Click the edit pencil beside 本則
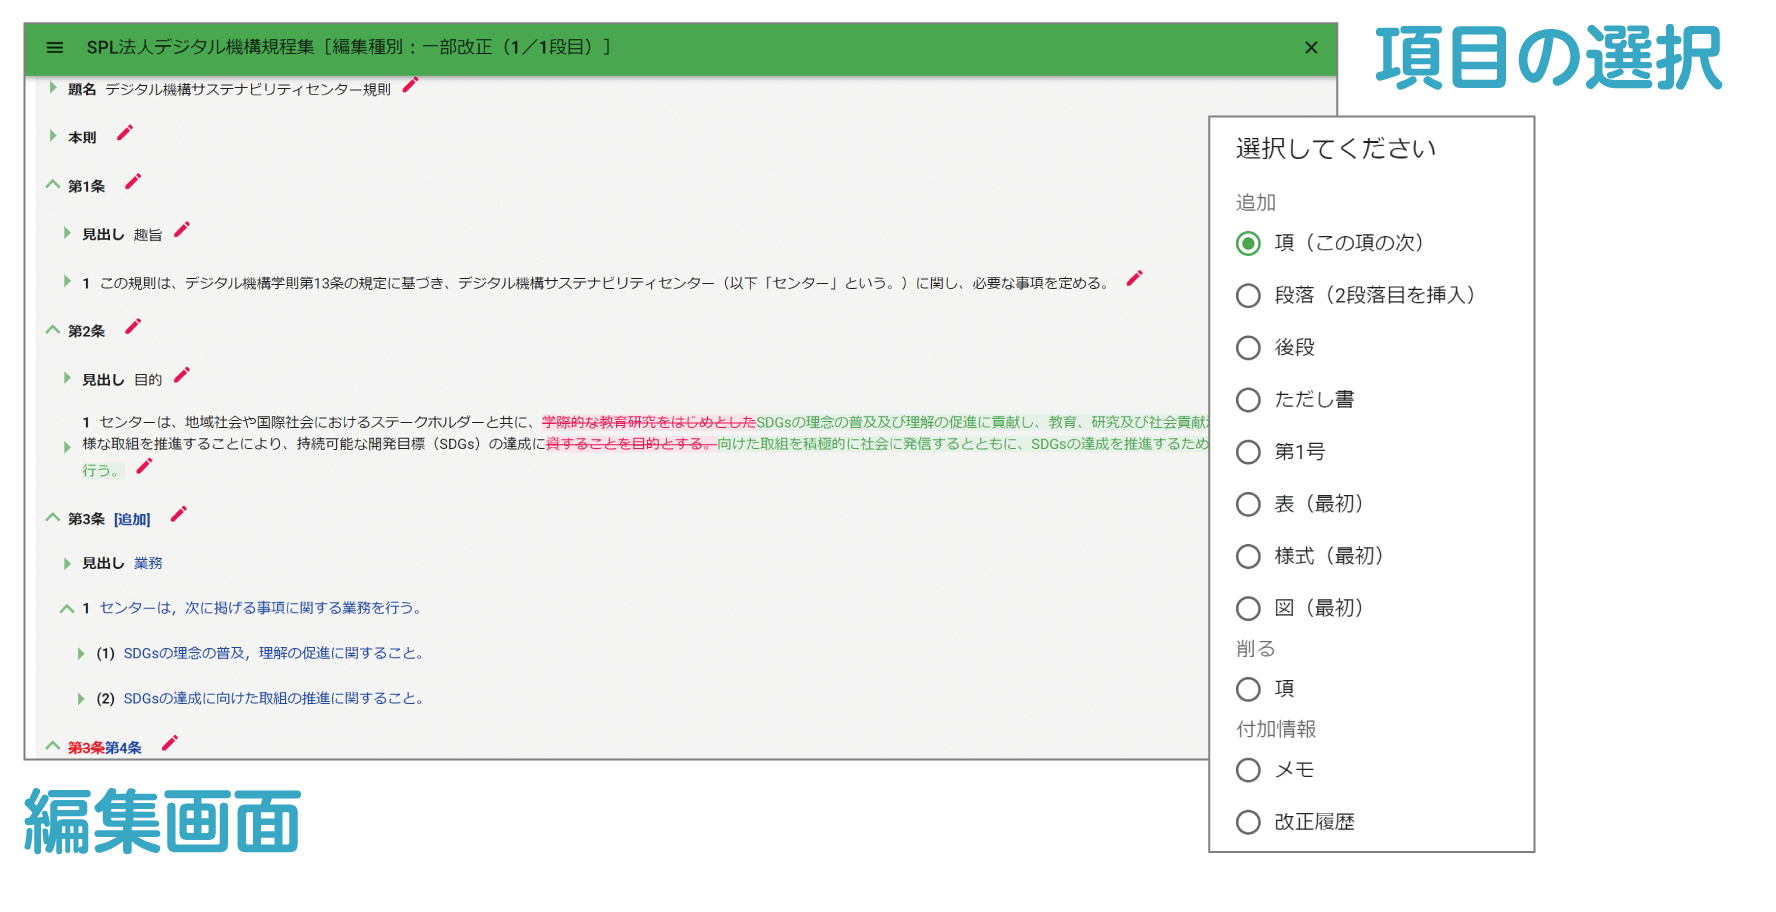Viewport: 1776px width, 912px height. point(125,133)
